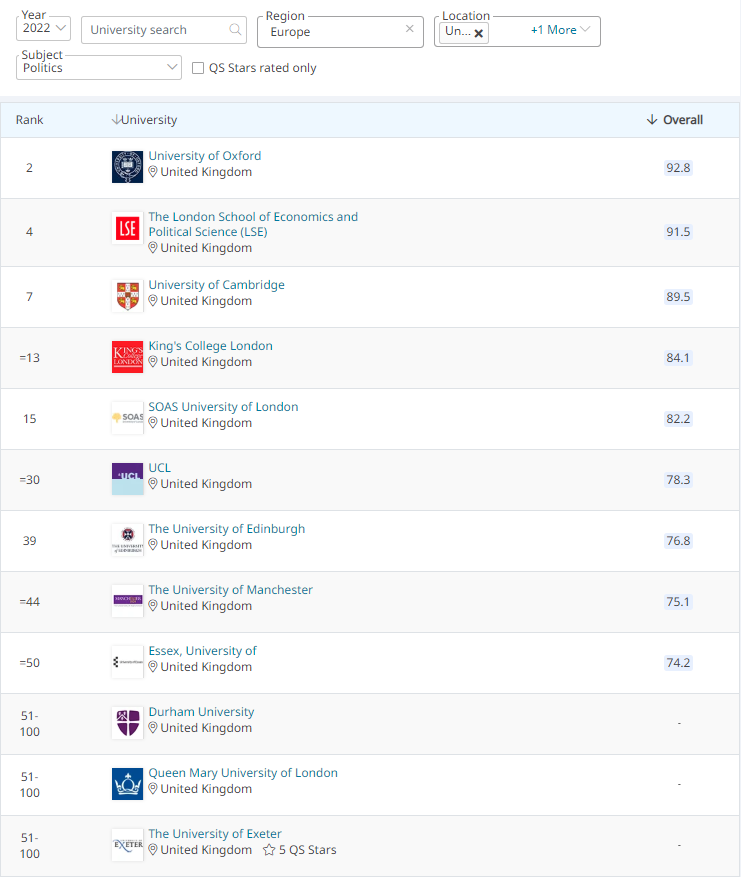
Task: Open SOAS University of London link
Action: click(x=223, y=407)
